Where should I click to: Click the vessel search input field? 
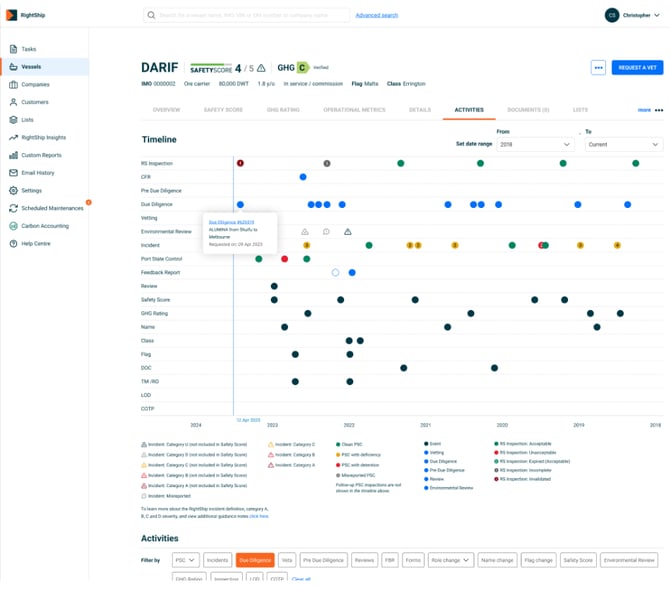point(250,15)
